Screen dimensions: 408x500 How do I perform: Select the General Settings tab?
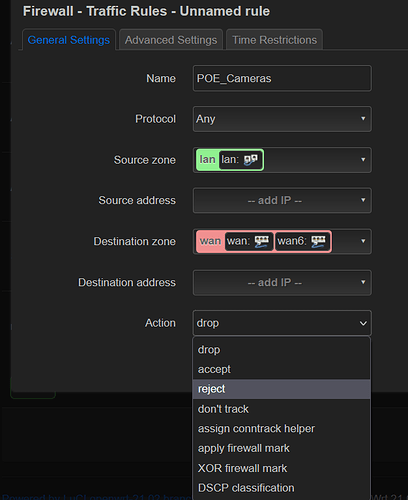tap(69, 40)
